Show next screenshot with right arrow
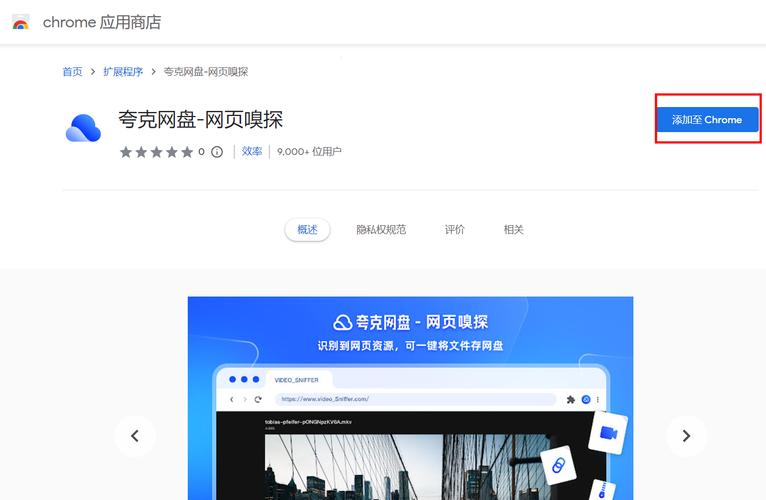This screenshot has height=500, width=766. click(686, 435)
